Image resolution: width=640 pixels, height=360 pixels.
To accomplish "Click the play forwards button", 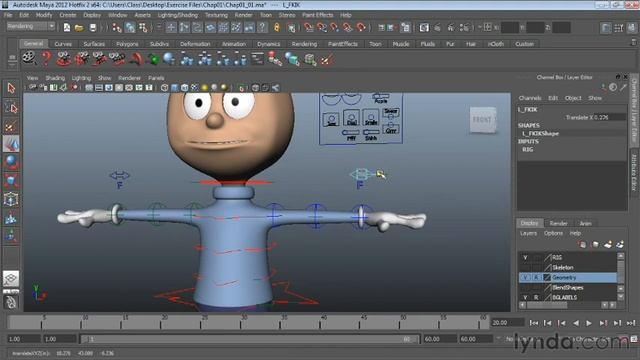I will [x=589, y=323].
